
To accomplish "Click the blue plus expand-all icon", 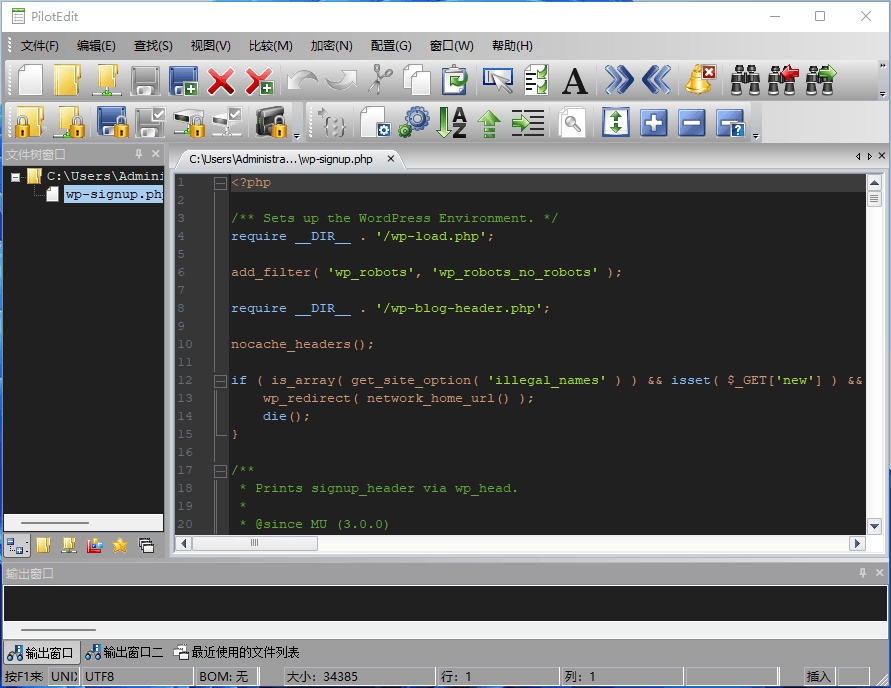I will 654,122.
